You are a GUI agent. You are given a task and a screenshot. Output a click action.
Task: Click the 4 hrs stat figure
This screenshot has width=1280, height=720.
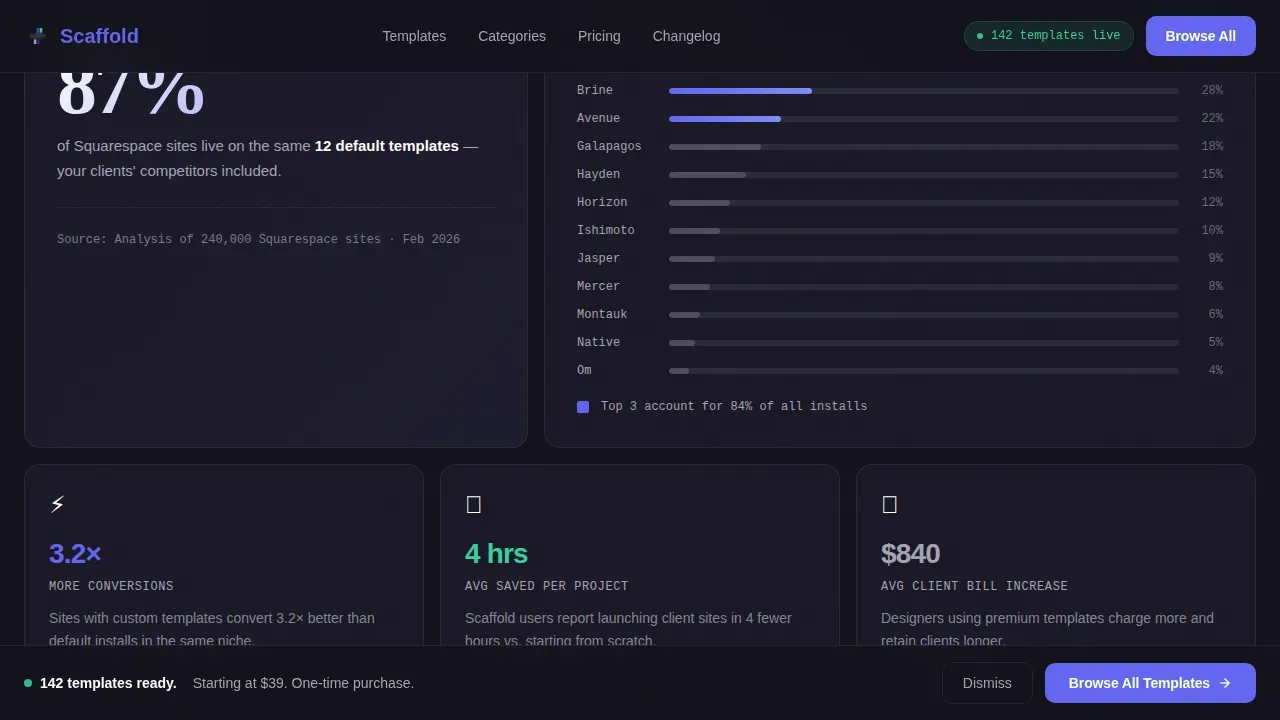(496, 553)
